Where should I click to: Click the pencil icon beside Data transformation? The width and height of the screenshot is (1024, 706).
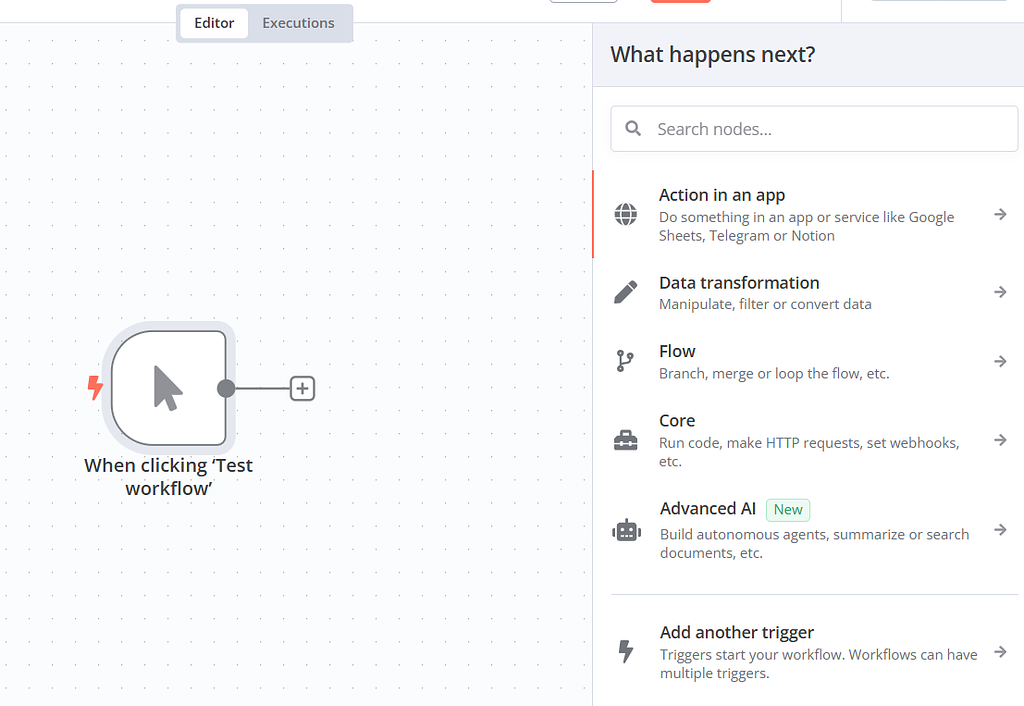point(626,292)
